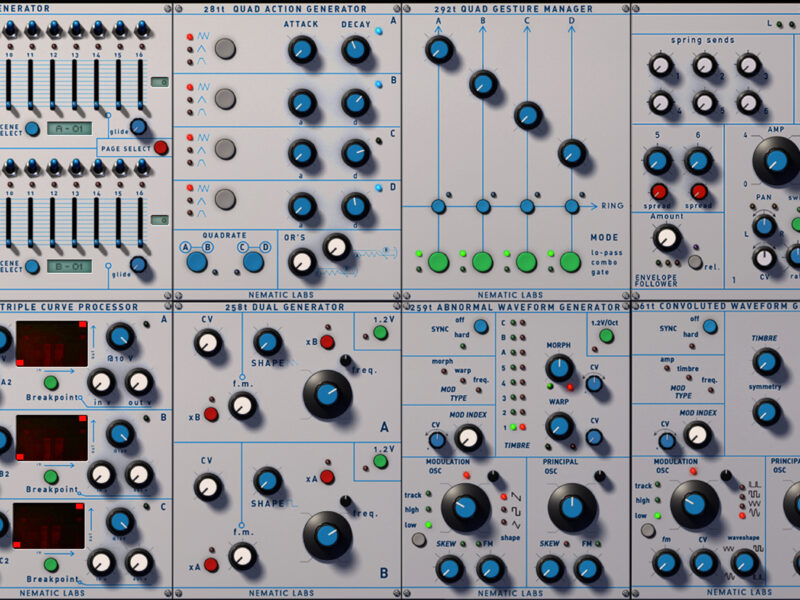Select knob A in Quad Gesture Manager
The height and width of the screenshot is (600, 800).
[x=438, y=49]
